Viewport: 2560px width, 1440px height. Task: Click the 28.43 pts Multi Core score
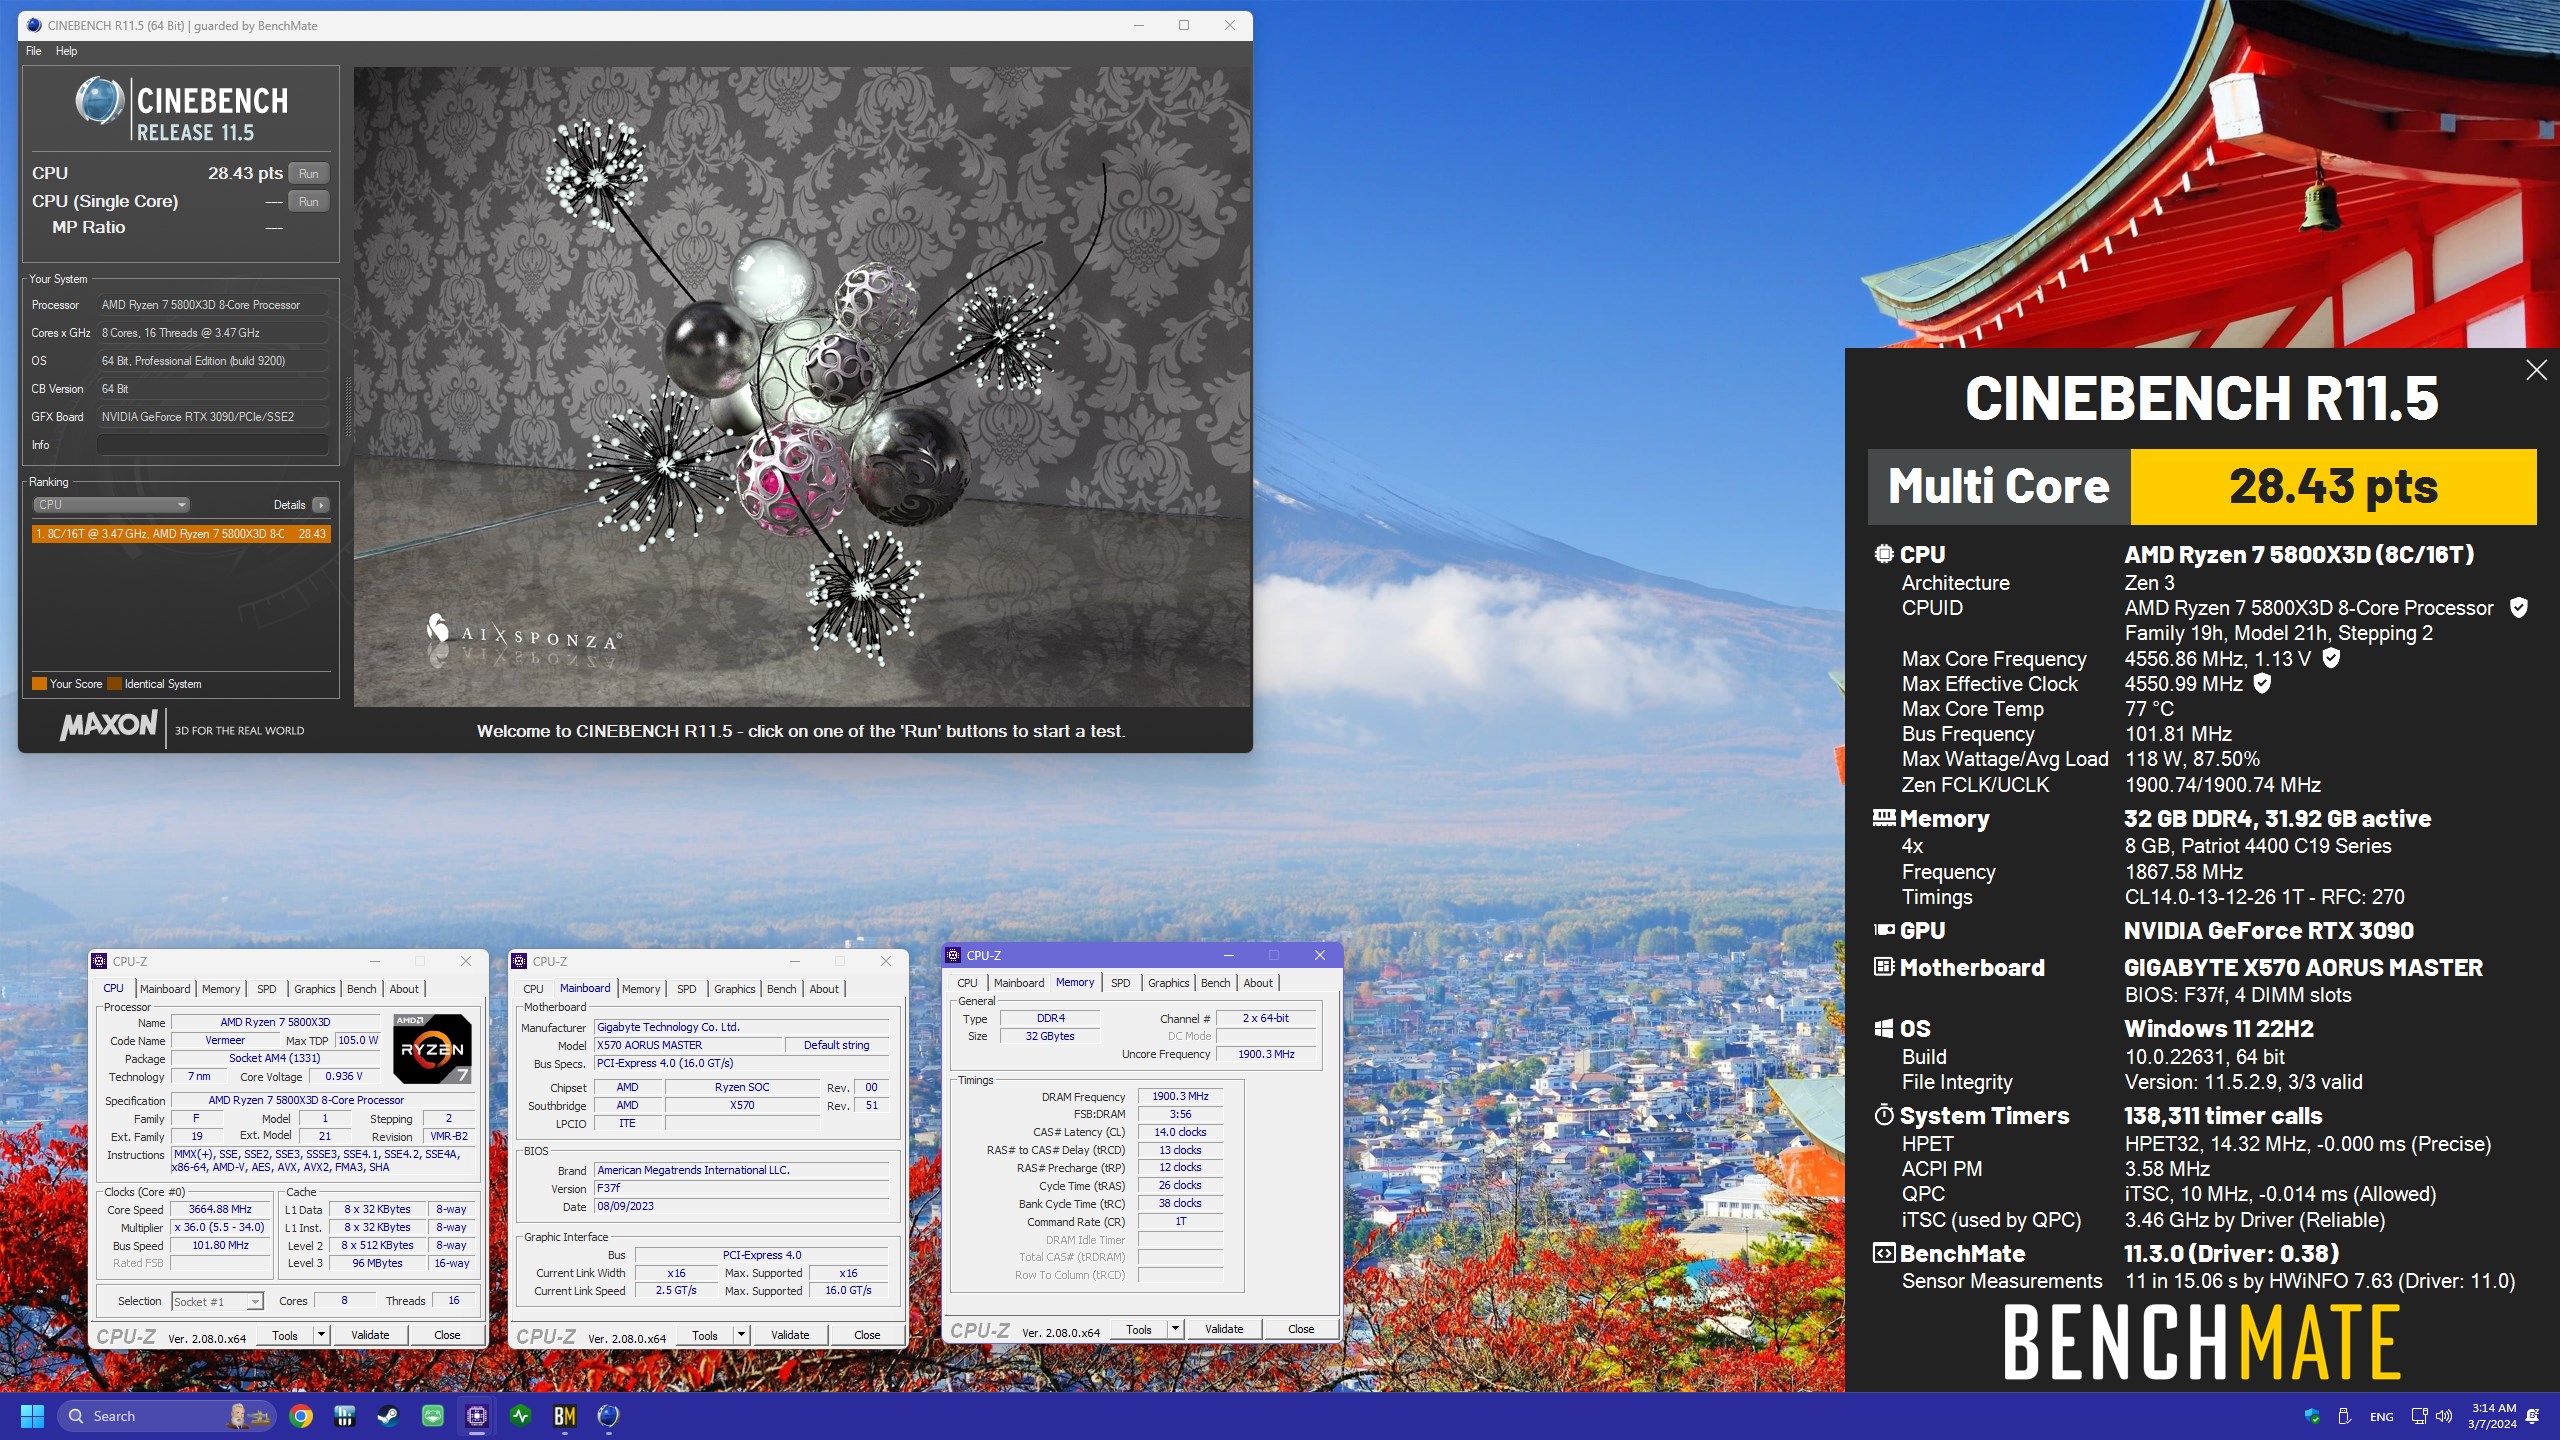point(2333,486)
